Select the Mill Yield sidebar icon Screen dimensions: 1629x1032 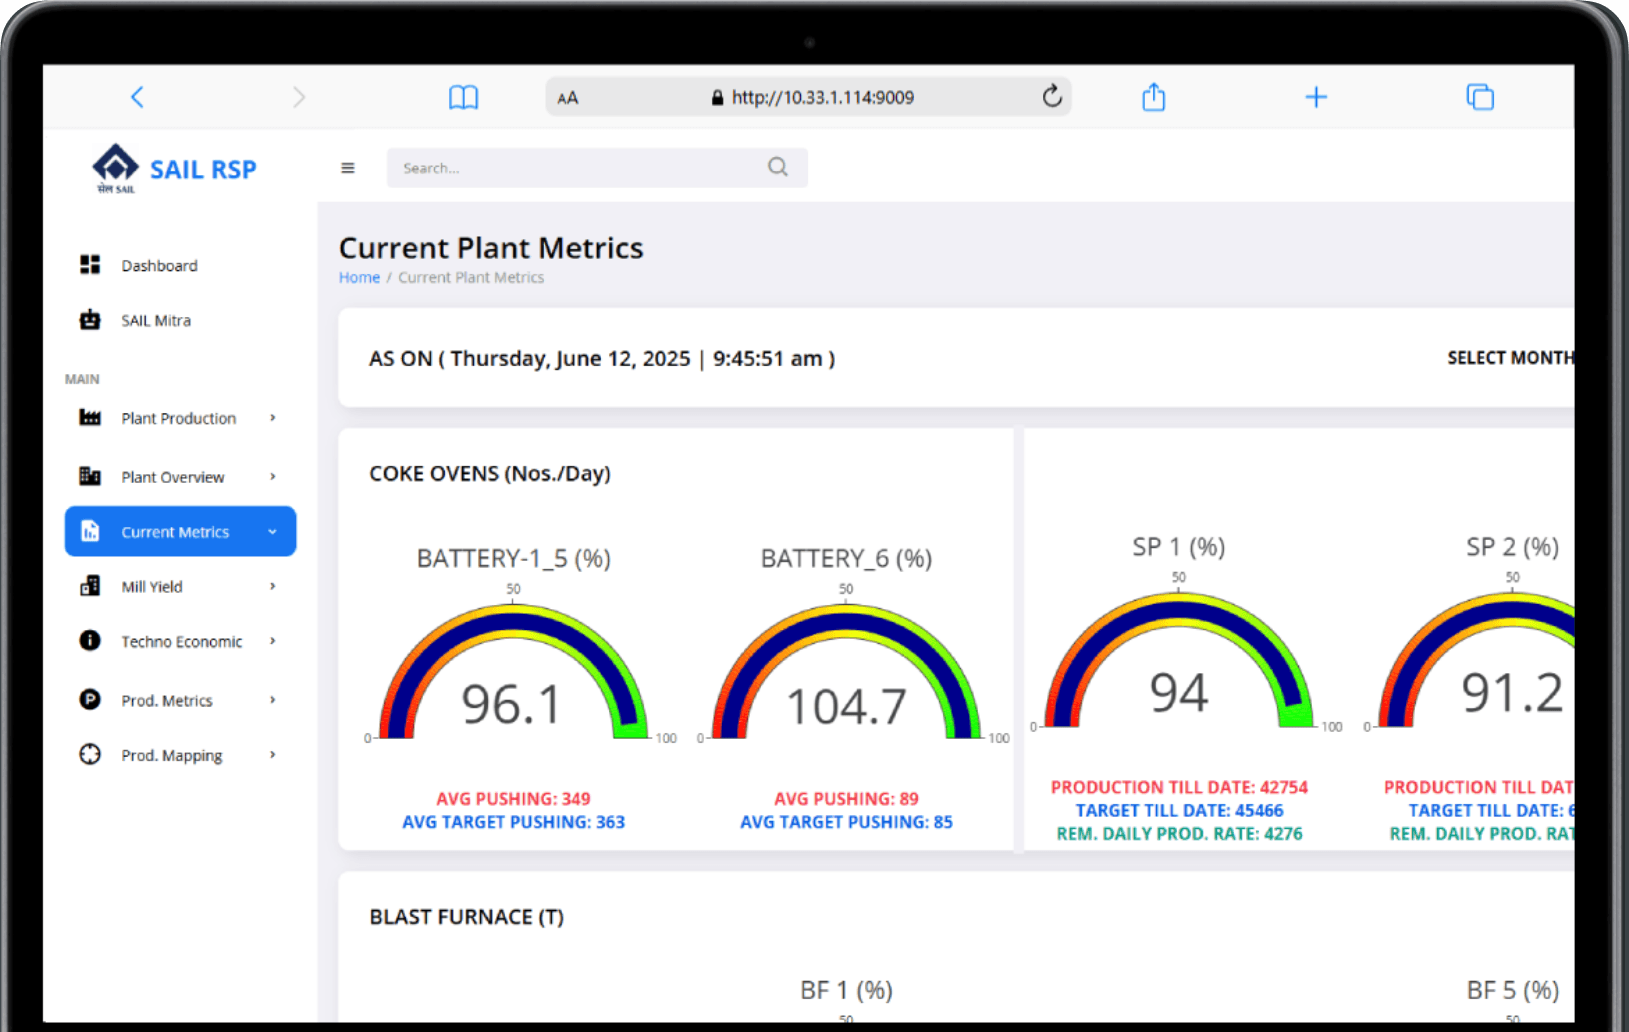(89, 586)
